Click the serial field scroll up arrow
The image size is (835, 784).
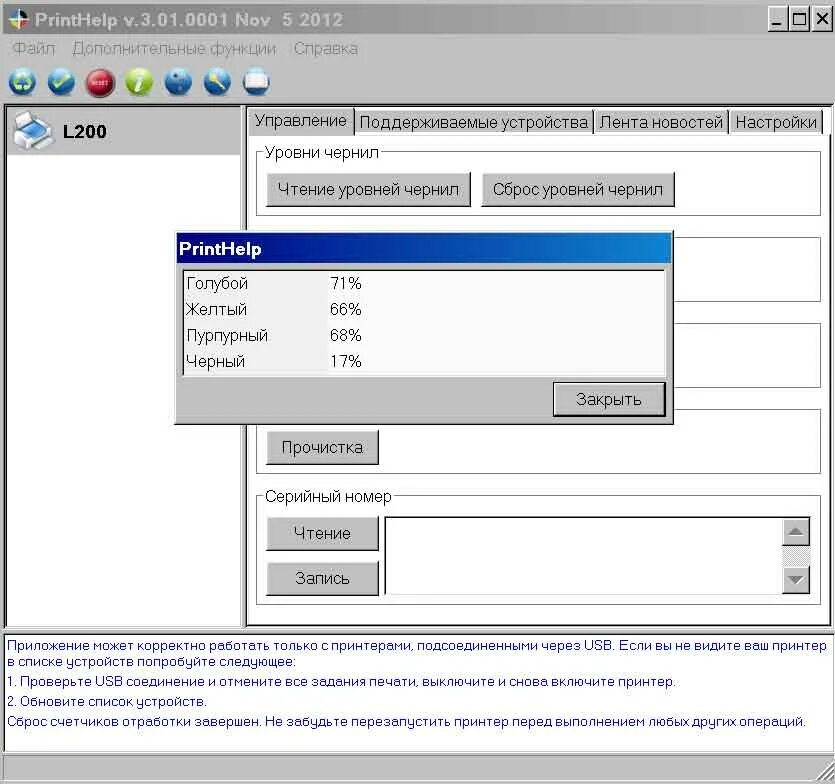tap(796, 531)
